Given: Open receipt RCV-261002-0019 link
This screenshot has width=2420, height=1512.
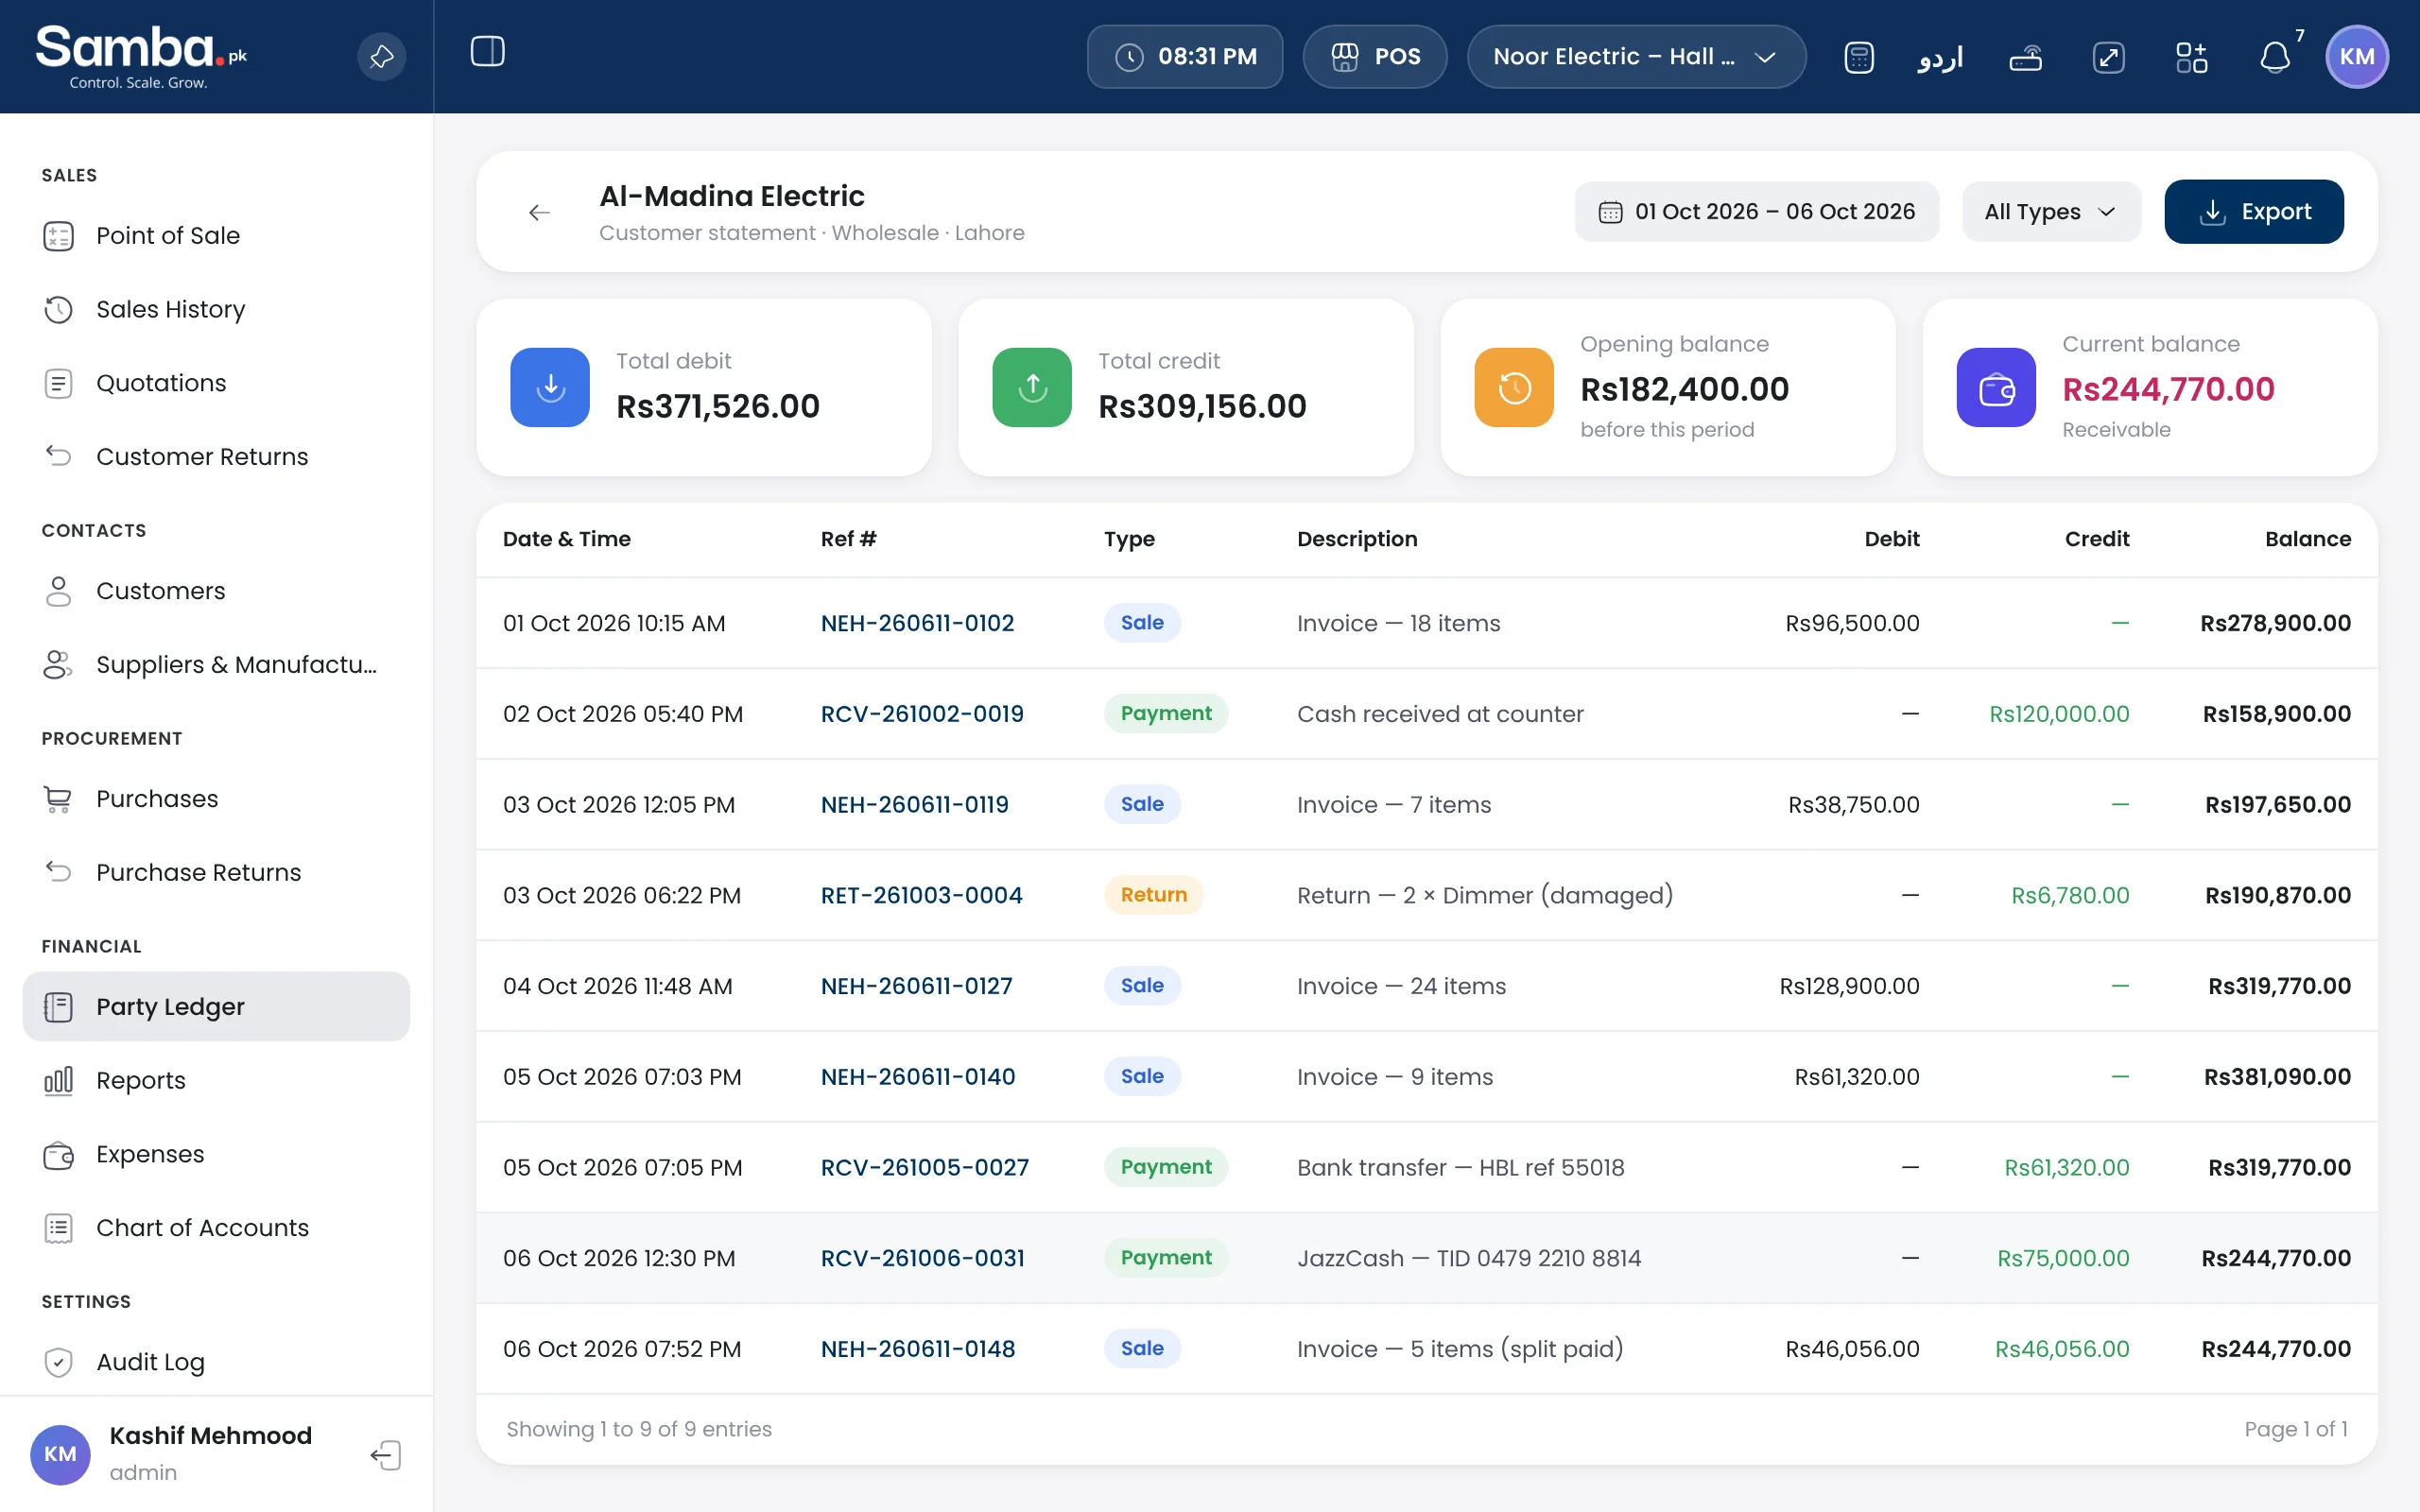Looking at the screenshot, I should click(922, 714).
